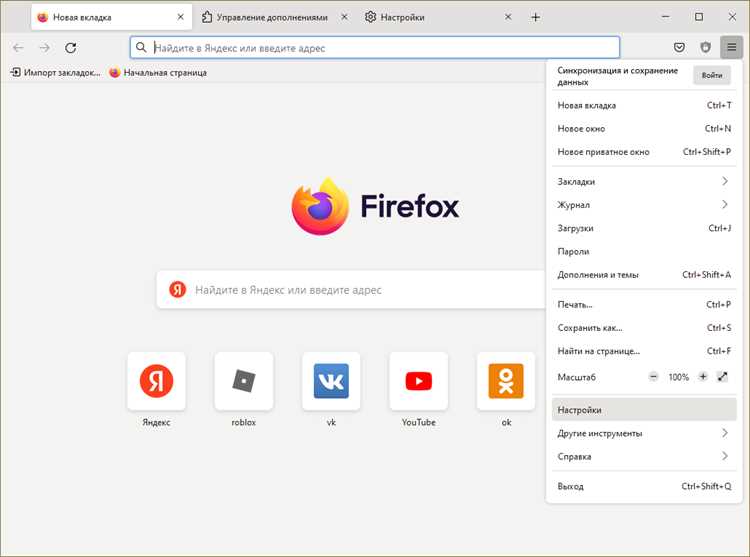Select Новое окно menu item
Screen dimensions: 750x557
644,129
